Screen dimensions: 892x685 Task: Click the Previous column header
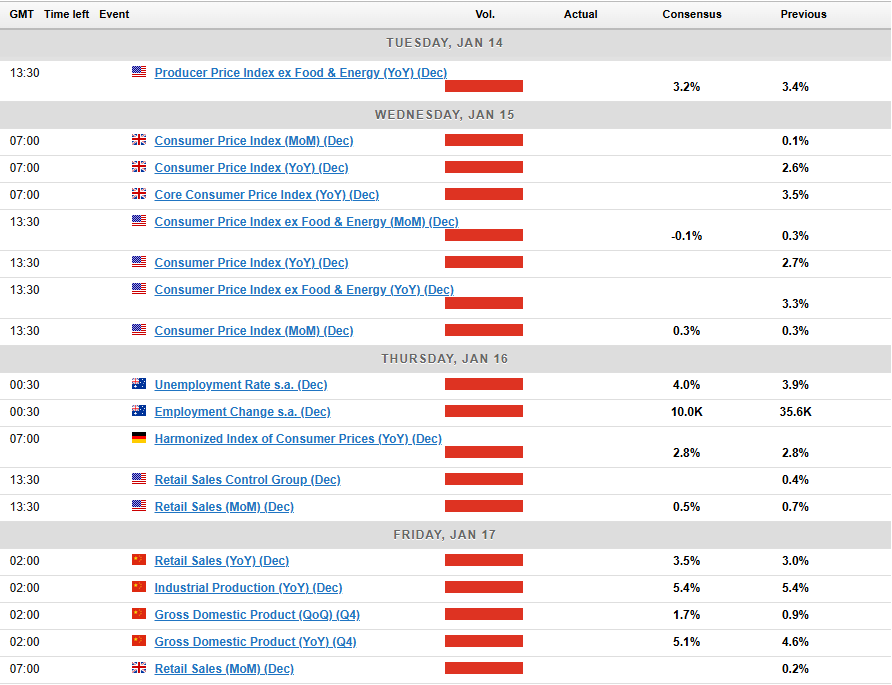pyautogui.click(x=803, y=14)
